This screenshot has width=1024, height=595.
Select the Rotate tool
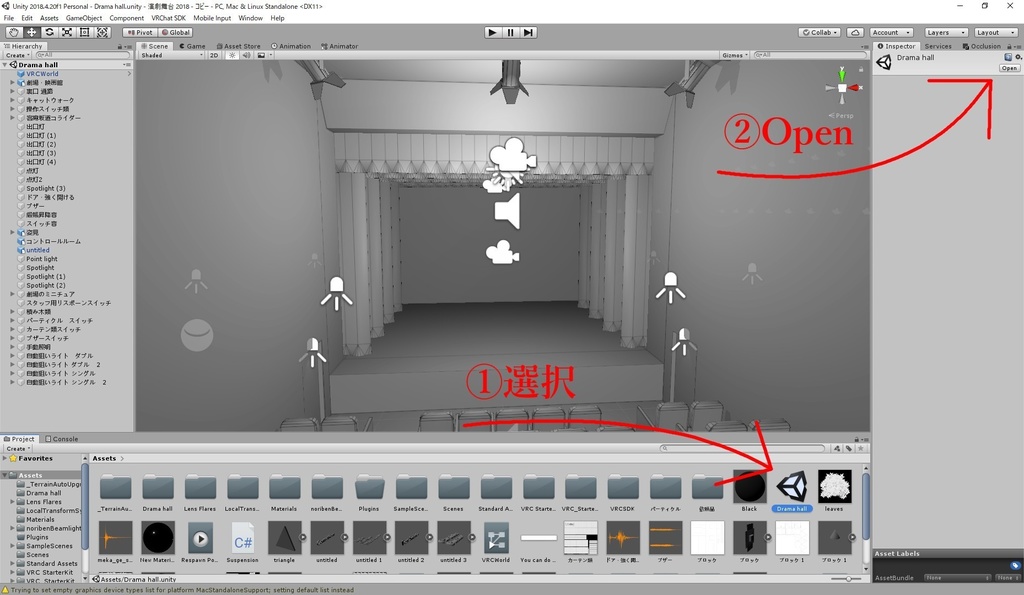coord(48,32)
